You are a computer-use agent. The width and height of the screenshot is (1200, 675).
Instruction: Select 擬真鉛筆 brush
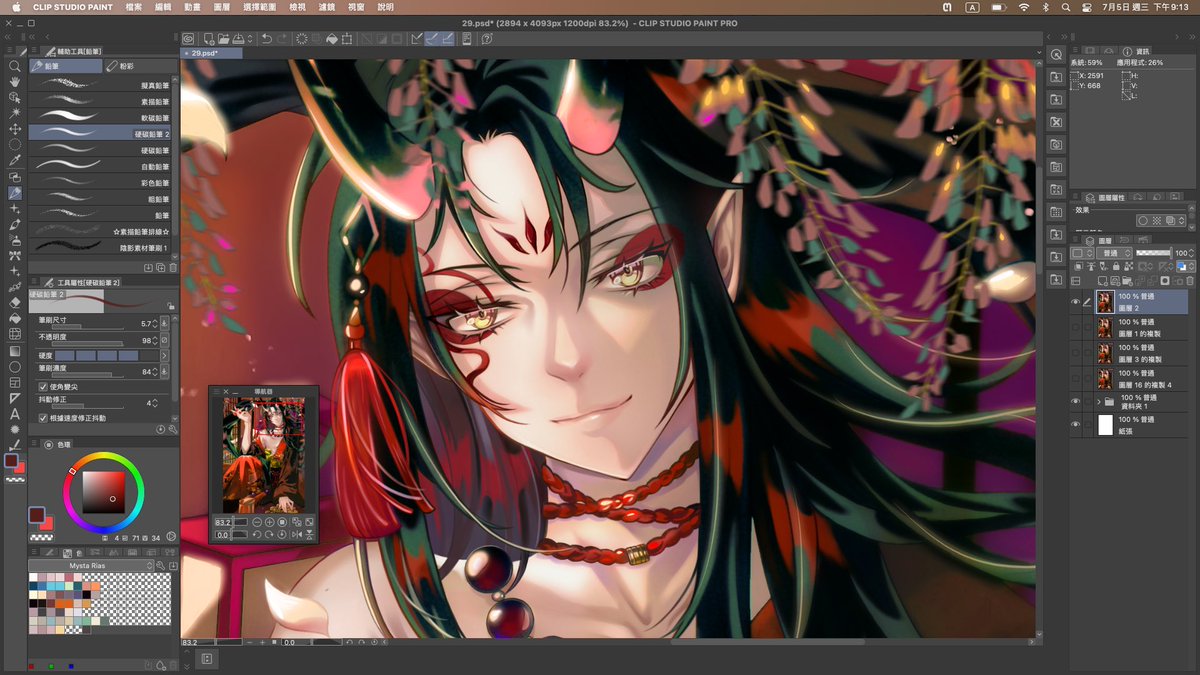[100, 86]
